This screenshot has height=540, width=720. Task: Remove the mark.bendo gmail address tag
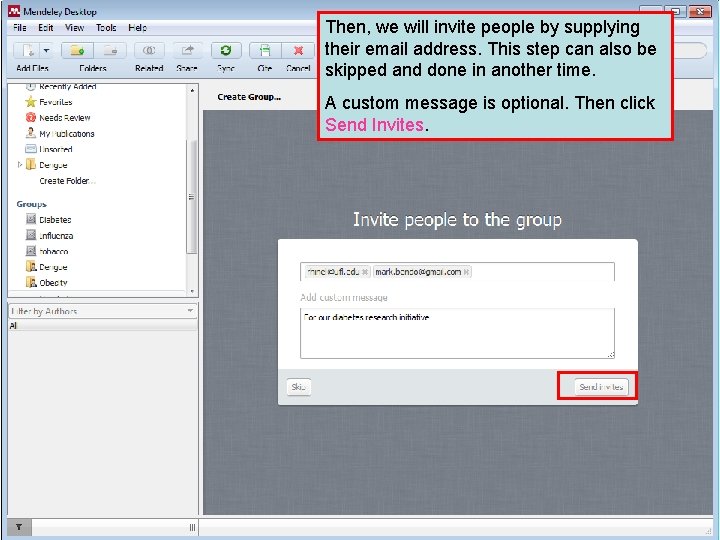click(x=466, y=272)
